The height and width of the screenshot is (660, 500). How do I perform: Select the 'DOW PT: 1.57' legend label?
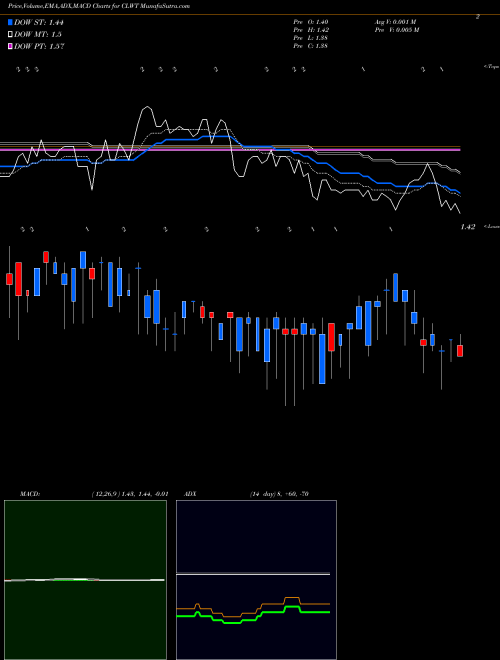(39, 46)
